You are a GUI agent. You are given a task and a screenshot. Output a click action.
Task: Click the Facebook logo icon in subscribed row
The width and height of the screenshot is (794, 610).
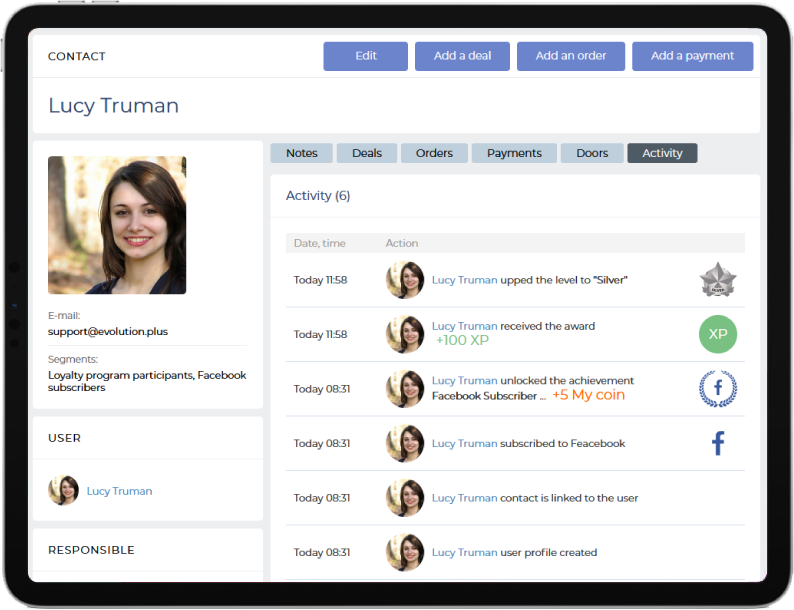point(718,443)
